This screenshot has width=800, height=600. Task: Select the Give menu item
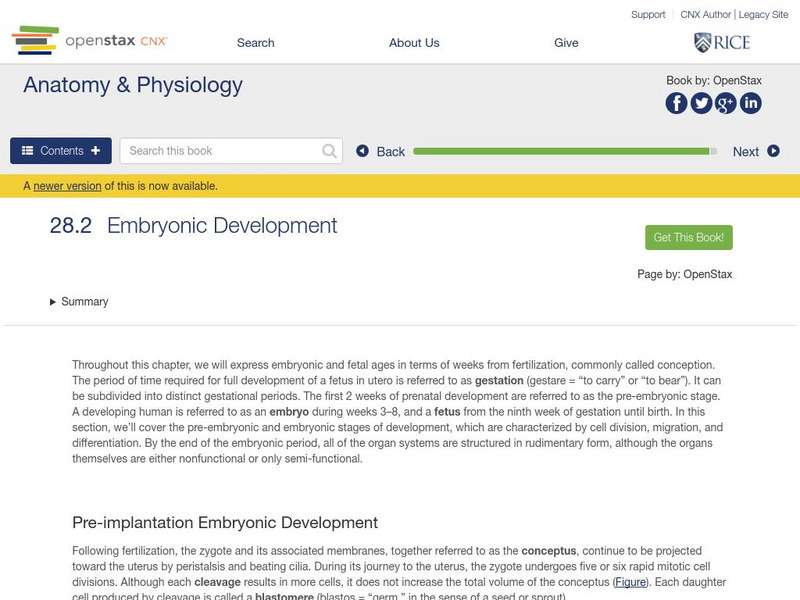[567, 42]
